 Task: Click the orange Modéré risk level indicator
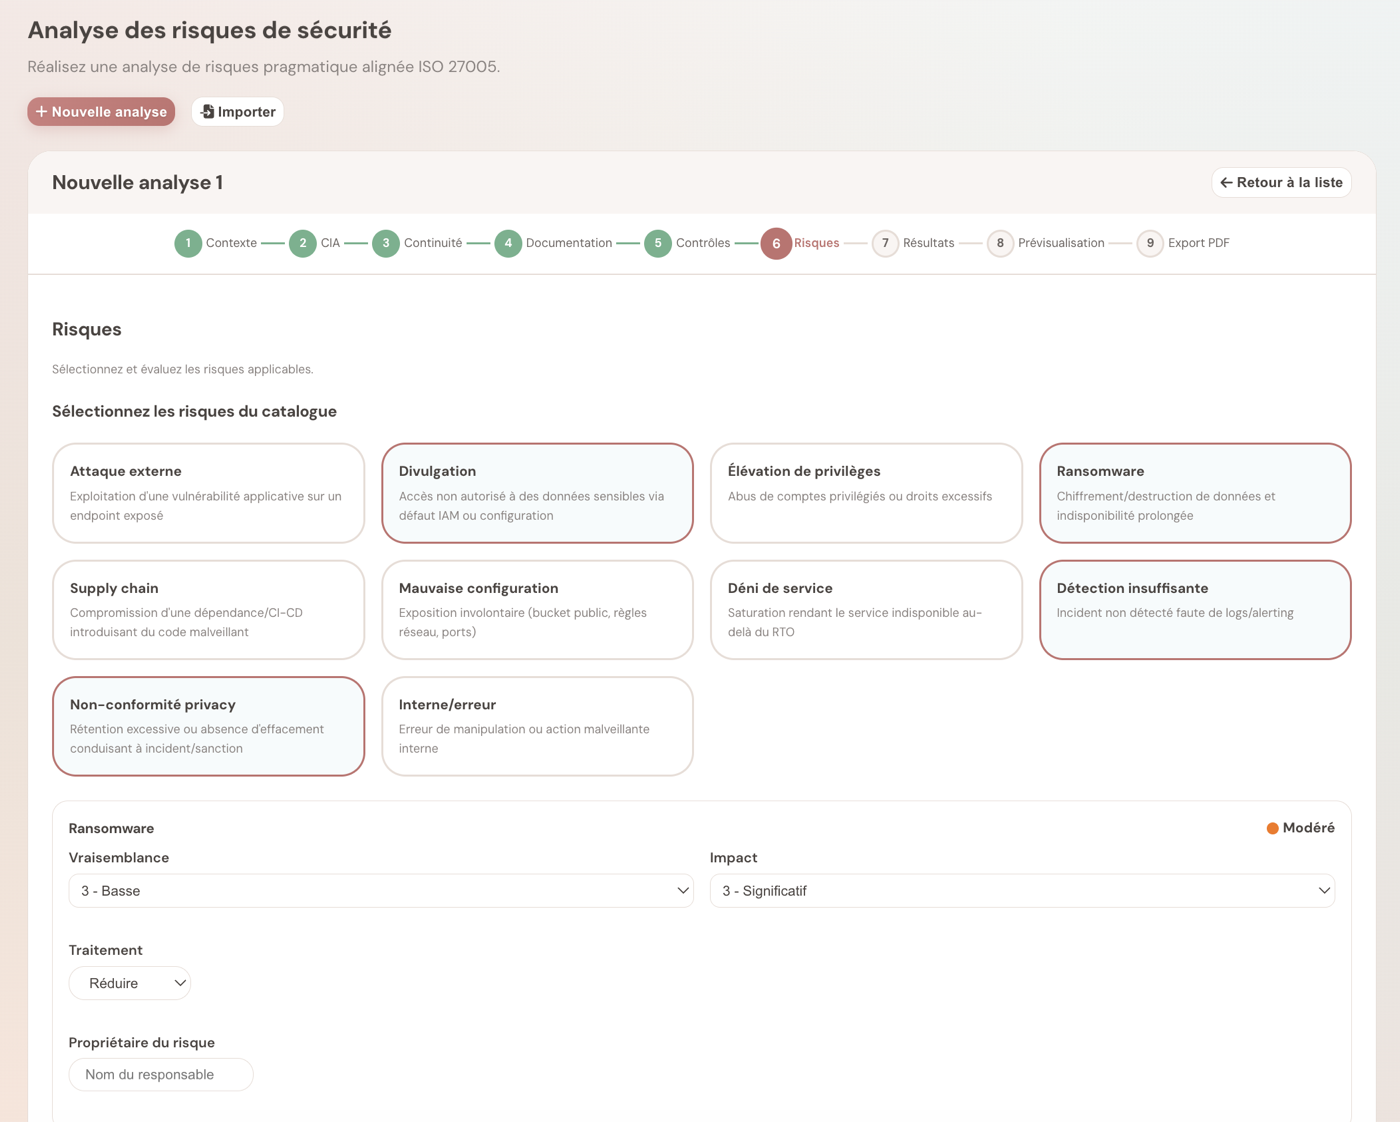[x=1273, y=828]
